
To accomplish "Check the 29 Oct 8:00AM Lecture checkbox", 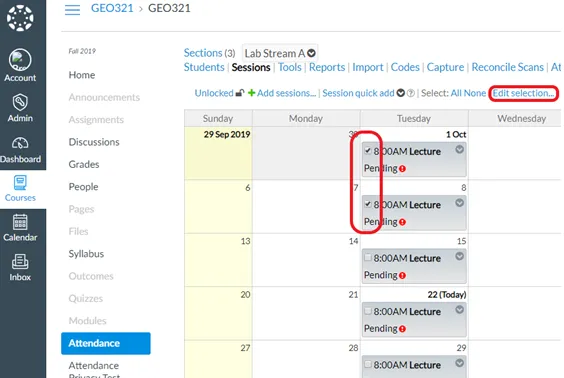I will [x=368, y=364].
